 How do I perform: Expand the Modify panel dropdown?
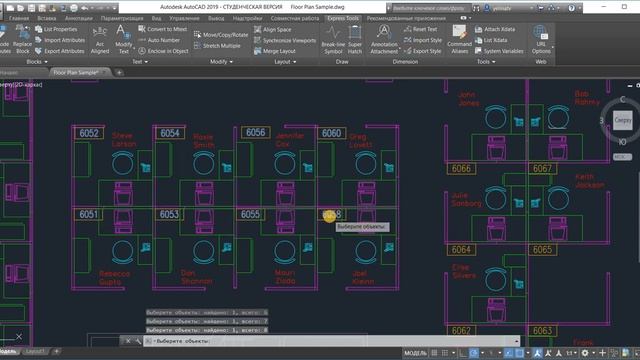click(x=221, y=62)
